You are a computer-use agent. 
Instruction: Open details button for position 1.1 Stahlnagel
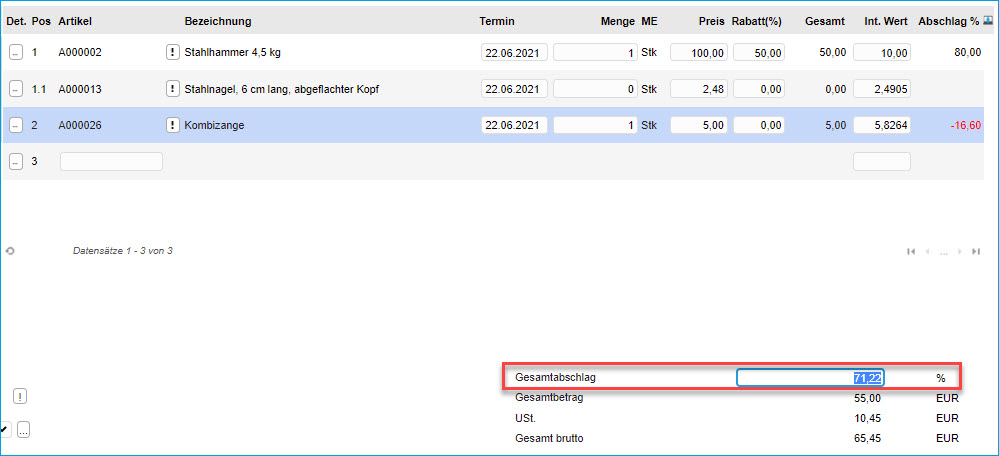(15, 89)
